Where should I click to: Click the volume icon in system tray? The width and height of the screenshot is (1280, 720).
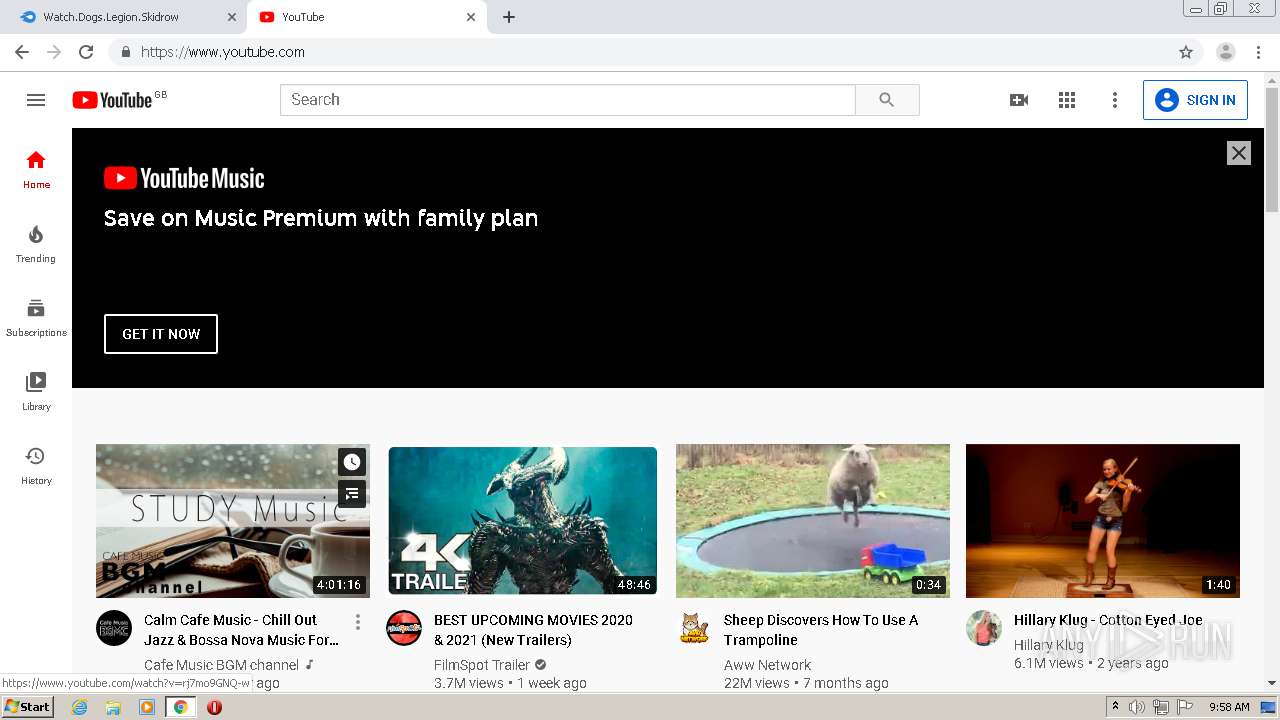1137,707
